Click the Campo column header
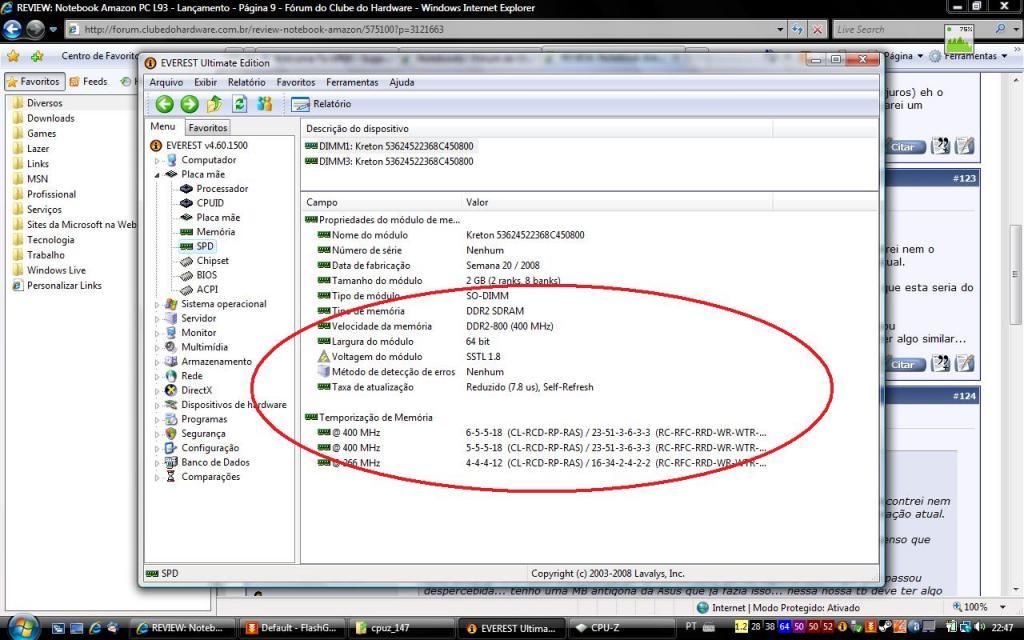The height and width of the screenshot is (640, 1024). tap(381, 202)
